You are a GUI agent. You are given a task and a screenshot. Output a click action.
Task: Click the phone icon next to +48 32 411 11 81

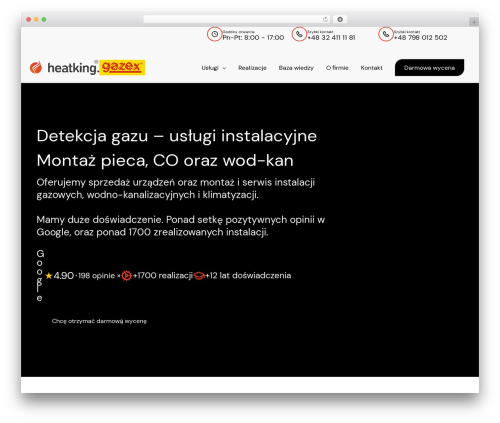click(299, 34)
